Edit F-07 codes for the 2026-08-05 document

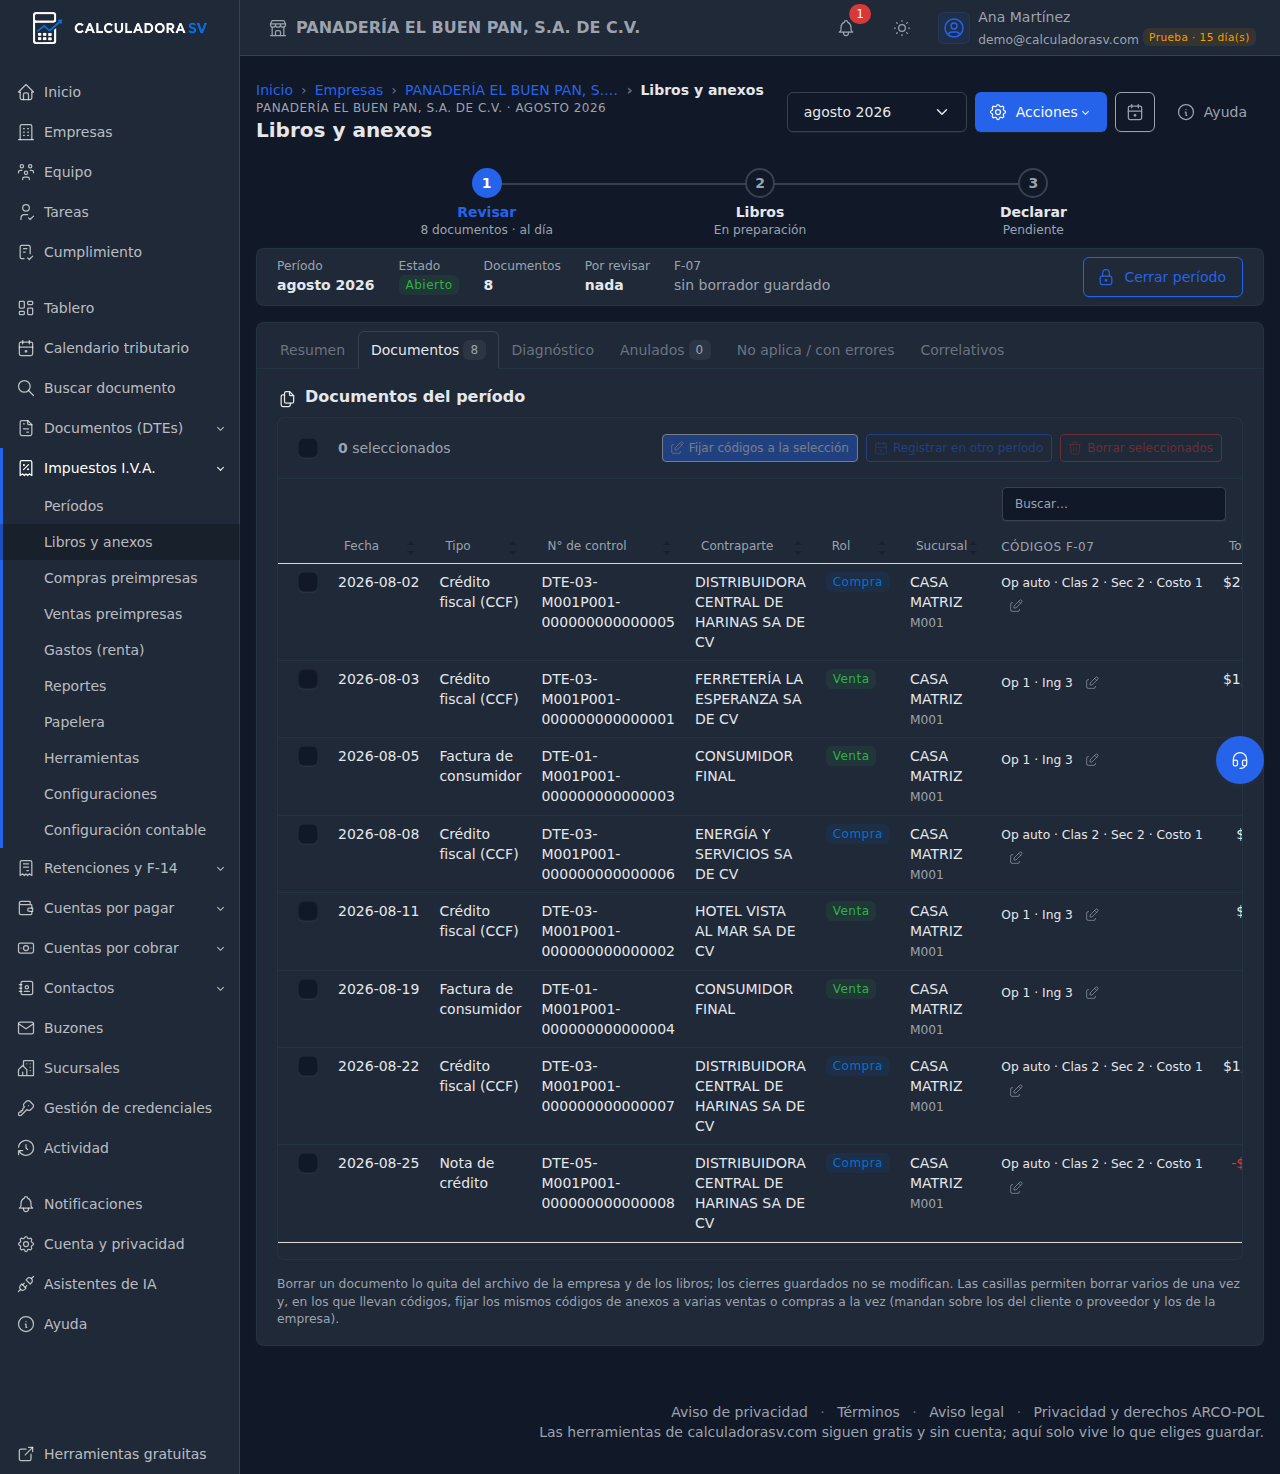[1092, 760]
